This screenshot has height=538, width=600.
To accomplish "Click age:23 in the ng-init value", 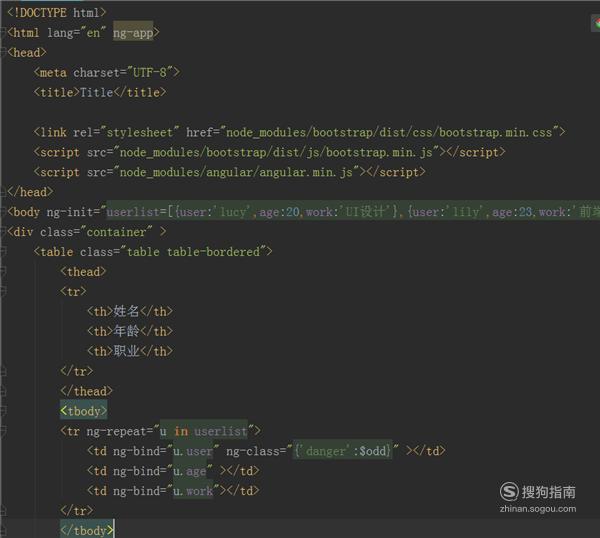I will point(512,212).
